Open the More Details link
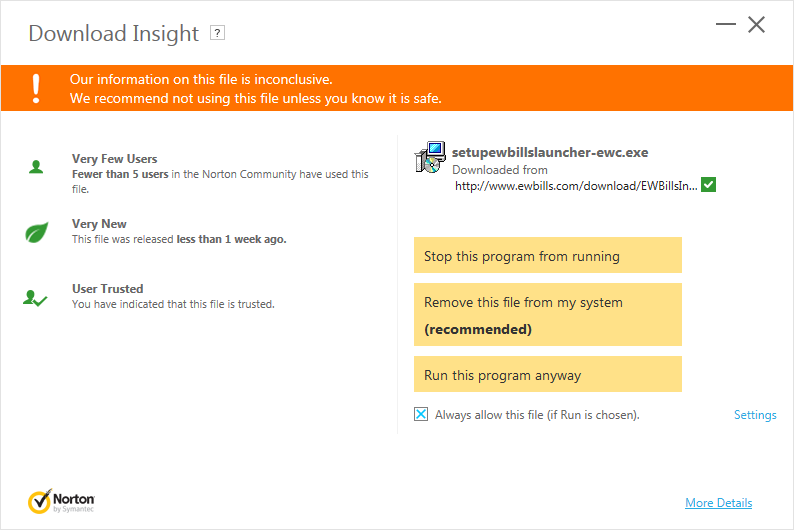Viewport: 794px width, 530px height. (719, 503)
